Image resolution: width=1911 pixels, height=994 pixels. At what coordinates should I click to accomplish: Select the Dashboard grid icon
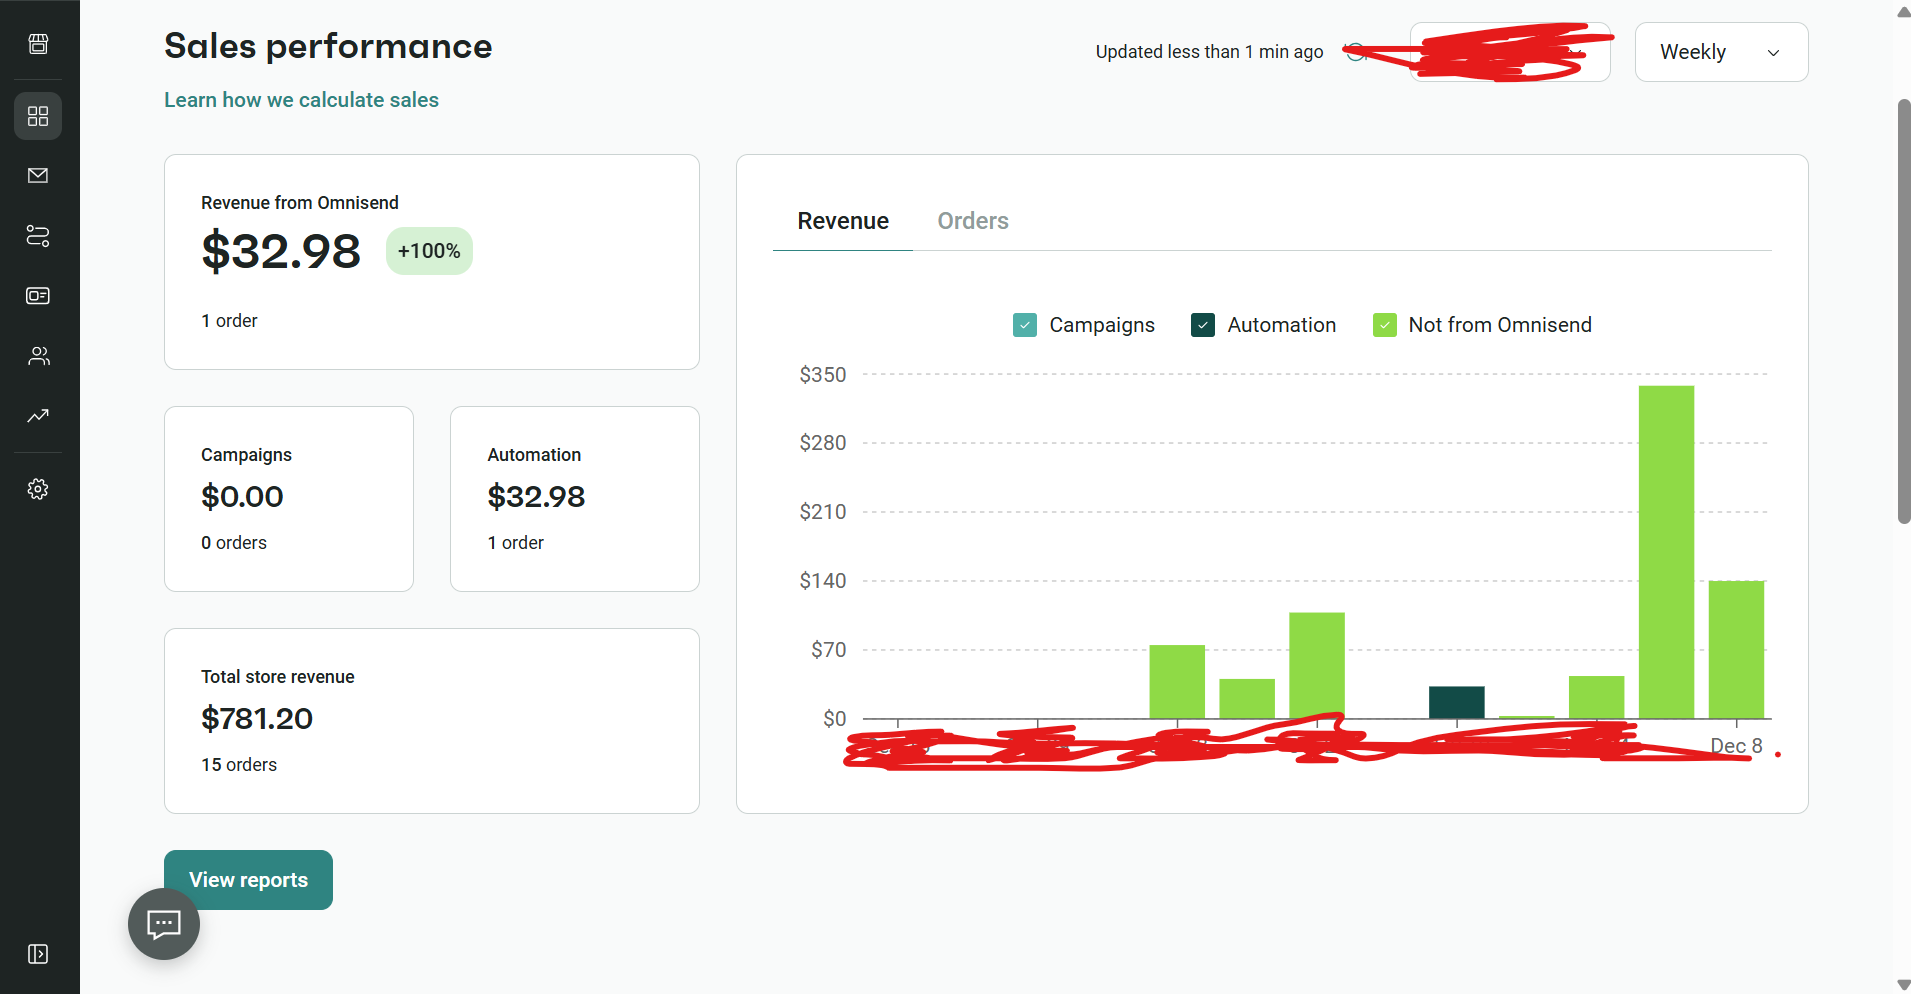click(38, 117)
